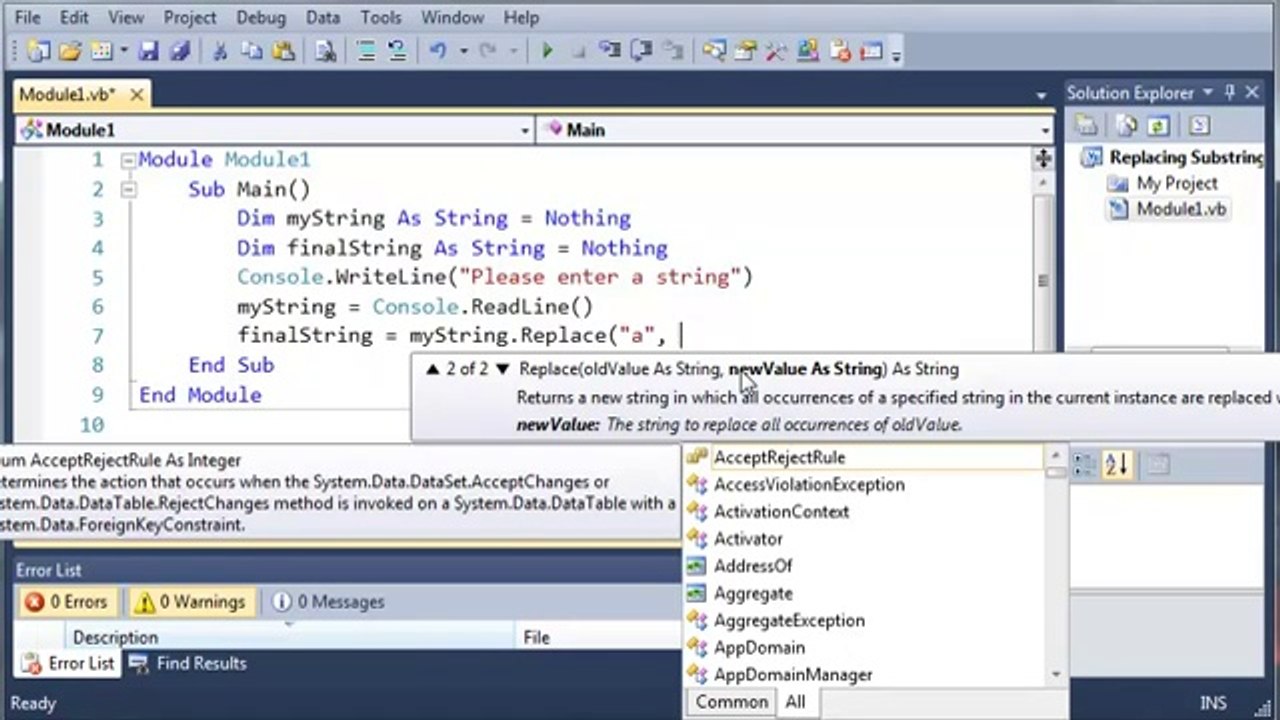Open the Window menu
The height and width of the screenshot is (720, 1280).
coord(453,17)
